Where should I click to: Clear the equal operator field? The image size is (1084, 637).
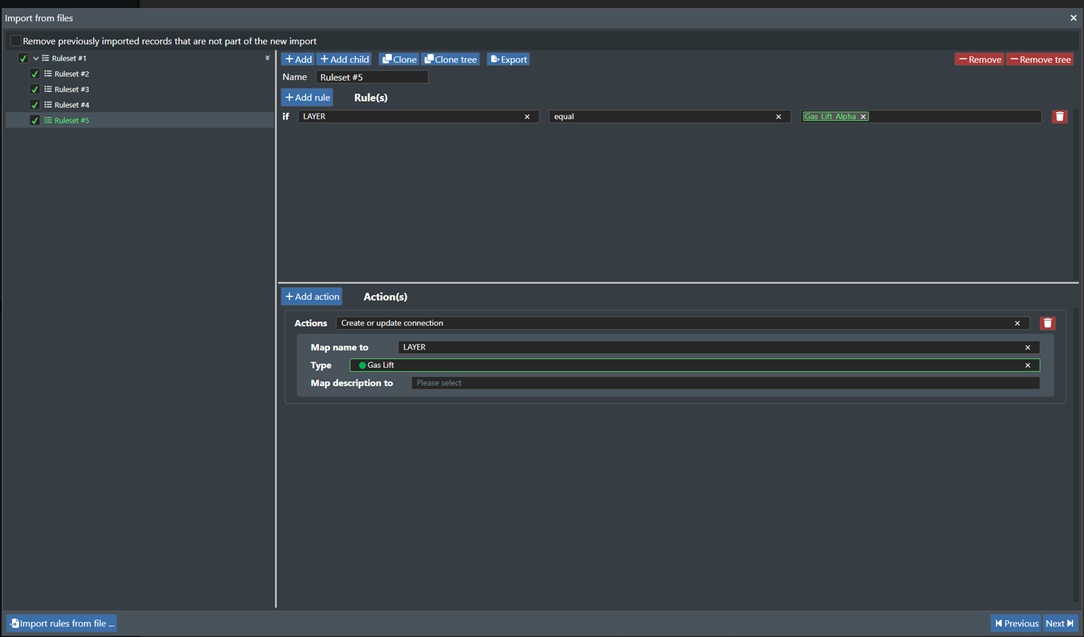click(778, 117)
